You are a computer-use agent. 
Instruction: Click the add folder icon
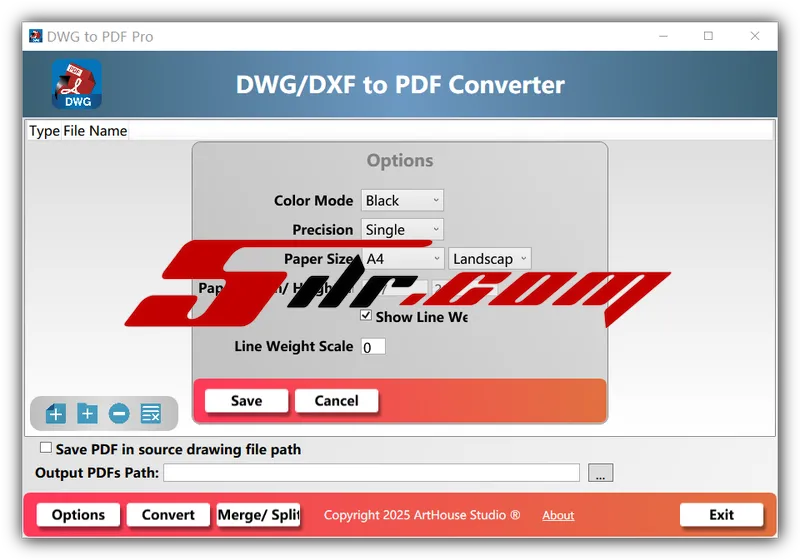tap(87, 413)
